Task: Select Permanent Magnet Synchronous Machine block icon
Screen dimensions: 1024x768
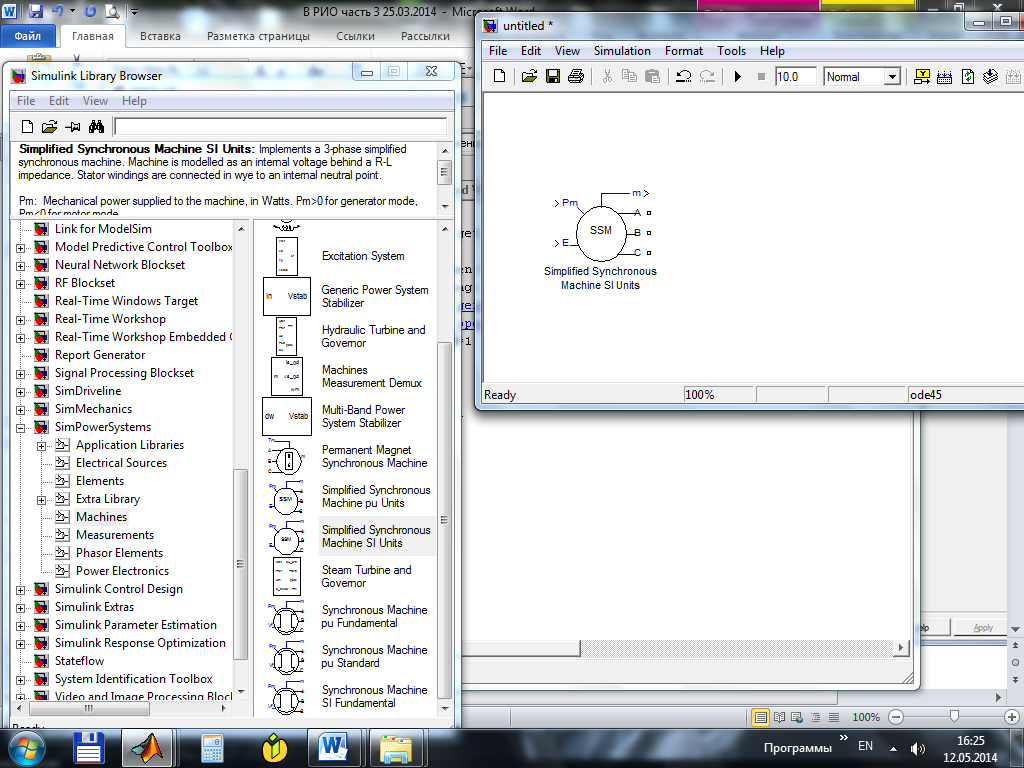Action: pos(285,456)
